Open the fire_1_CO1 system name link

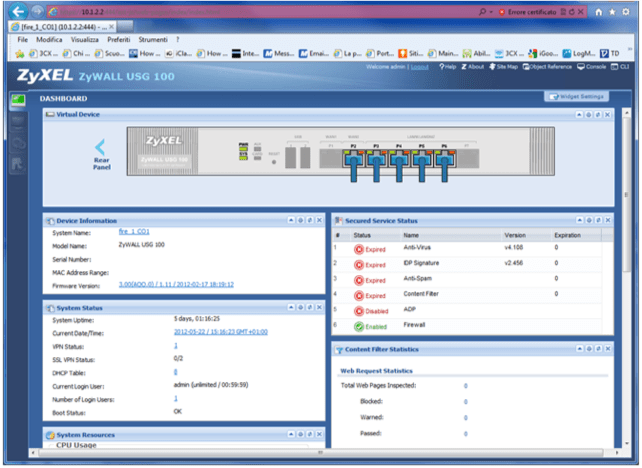point(134,232)
